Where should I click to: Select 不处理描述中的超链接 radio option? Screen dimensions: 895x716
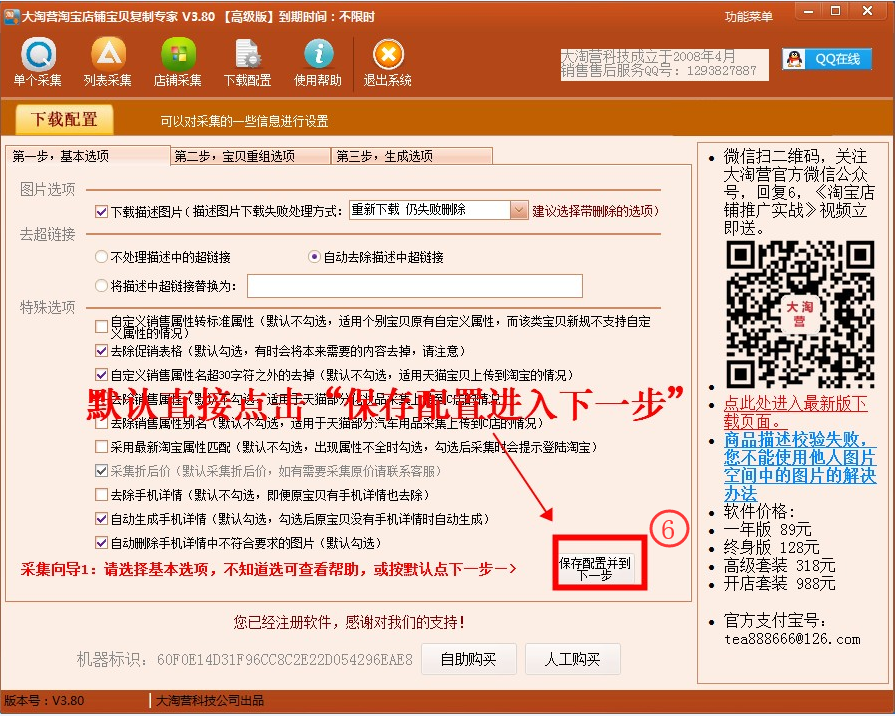pos(102,257)
